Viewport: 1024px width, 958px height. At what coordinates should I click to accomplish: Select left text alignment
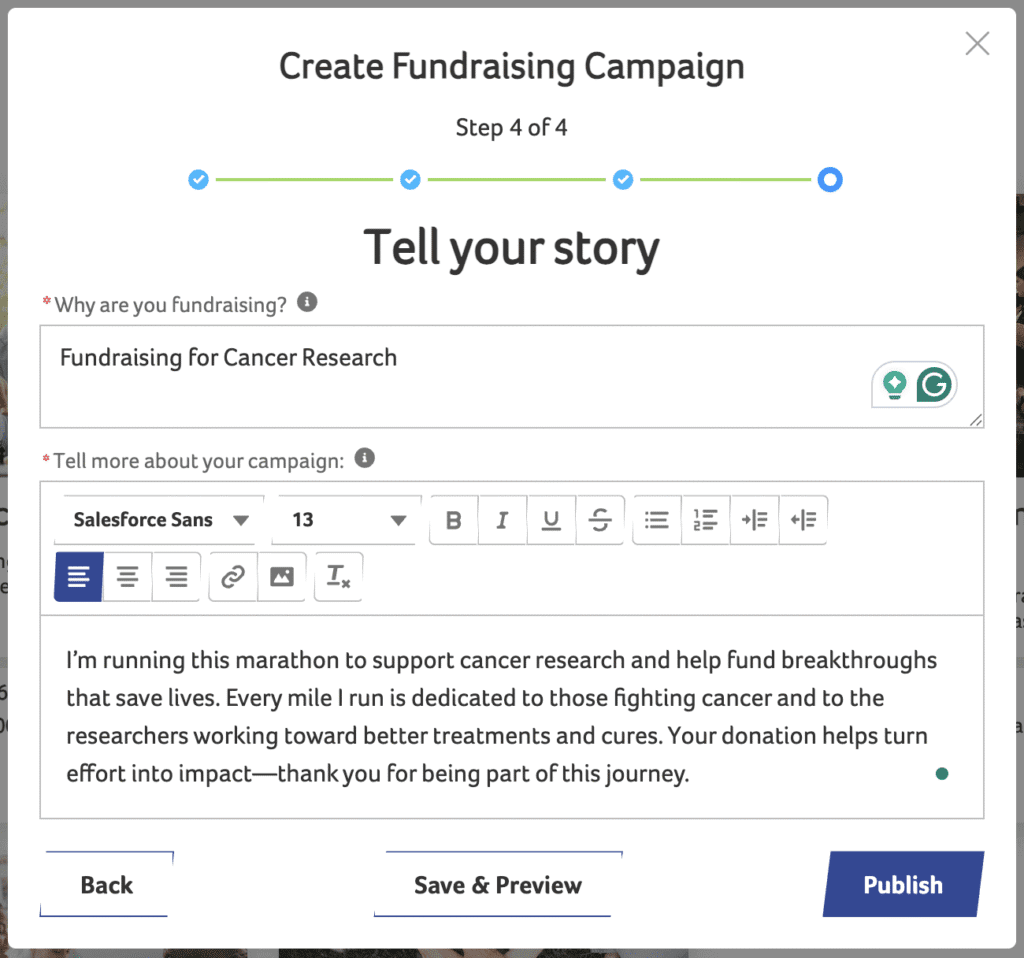[x=79, y=577]
